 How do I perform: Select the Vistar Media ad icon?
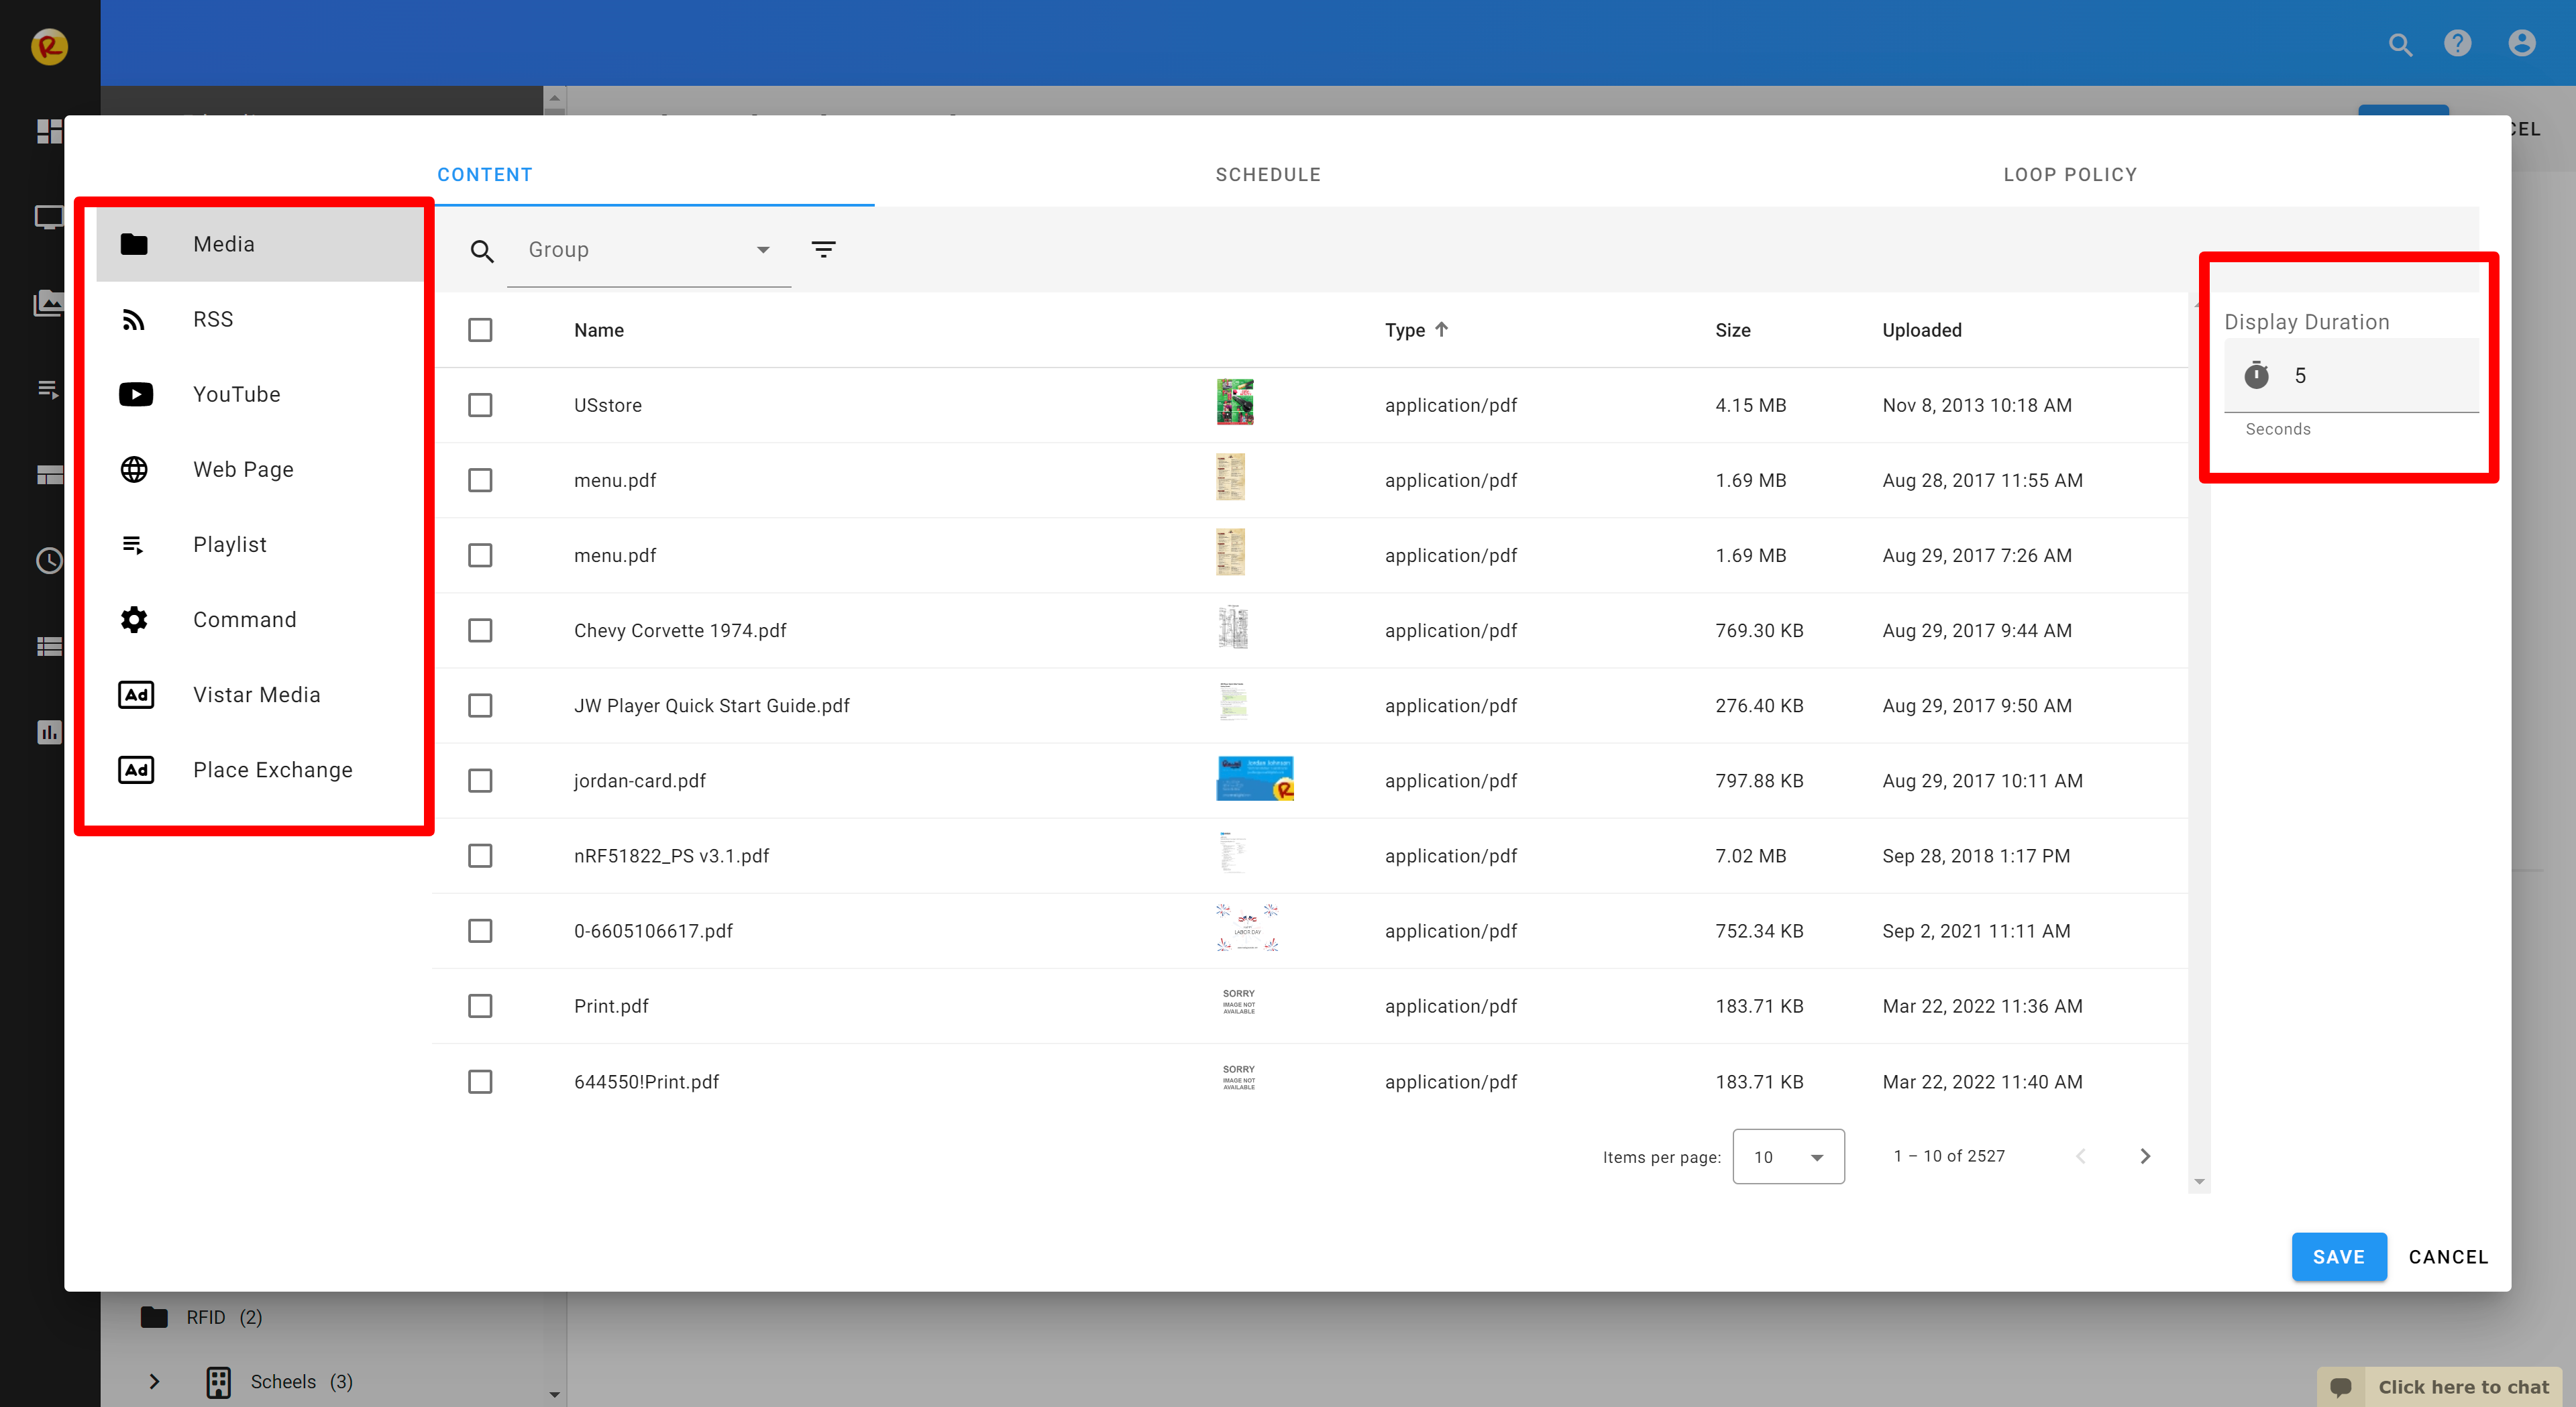[136, 694]
